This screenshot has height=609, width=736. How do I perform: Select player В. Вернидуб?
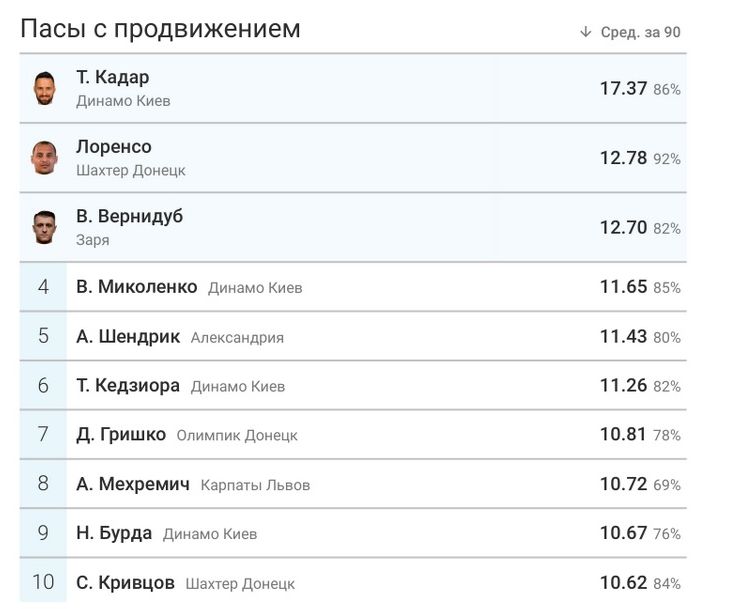[x=130, y=217]
